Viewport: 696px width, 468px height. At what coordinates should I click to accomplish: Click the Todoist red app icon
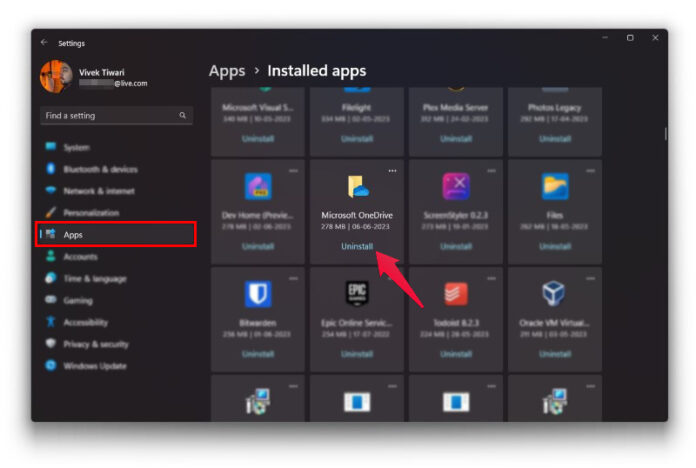pyautogui.click(x=456, y=294)
